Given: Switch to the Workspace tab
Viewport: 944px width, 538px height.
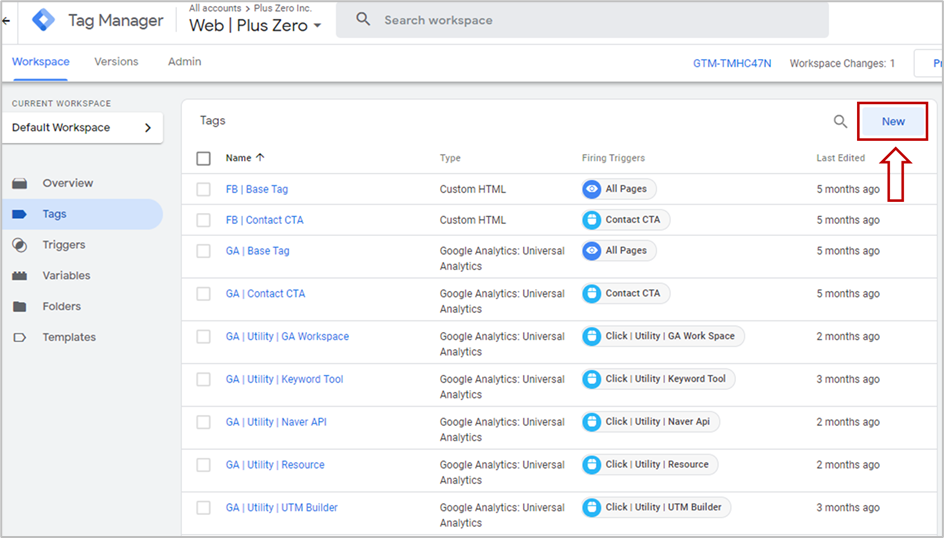Looking at the screenshot, I should coord(40,61).
